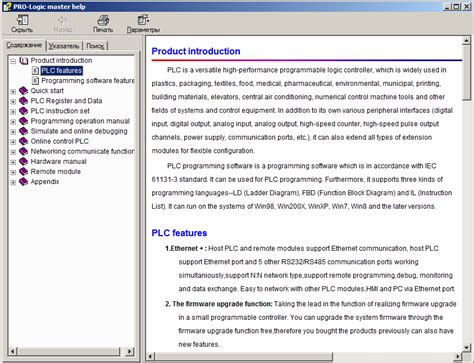Click the book icon beside Online control PLC
The width and height of the screenshot is (474, 363).
tap(23, 141)
